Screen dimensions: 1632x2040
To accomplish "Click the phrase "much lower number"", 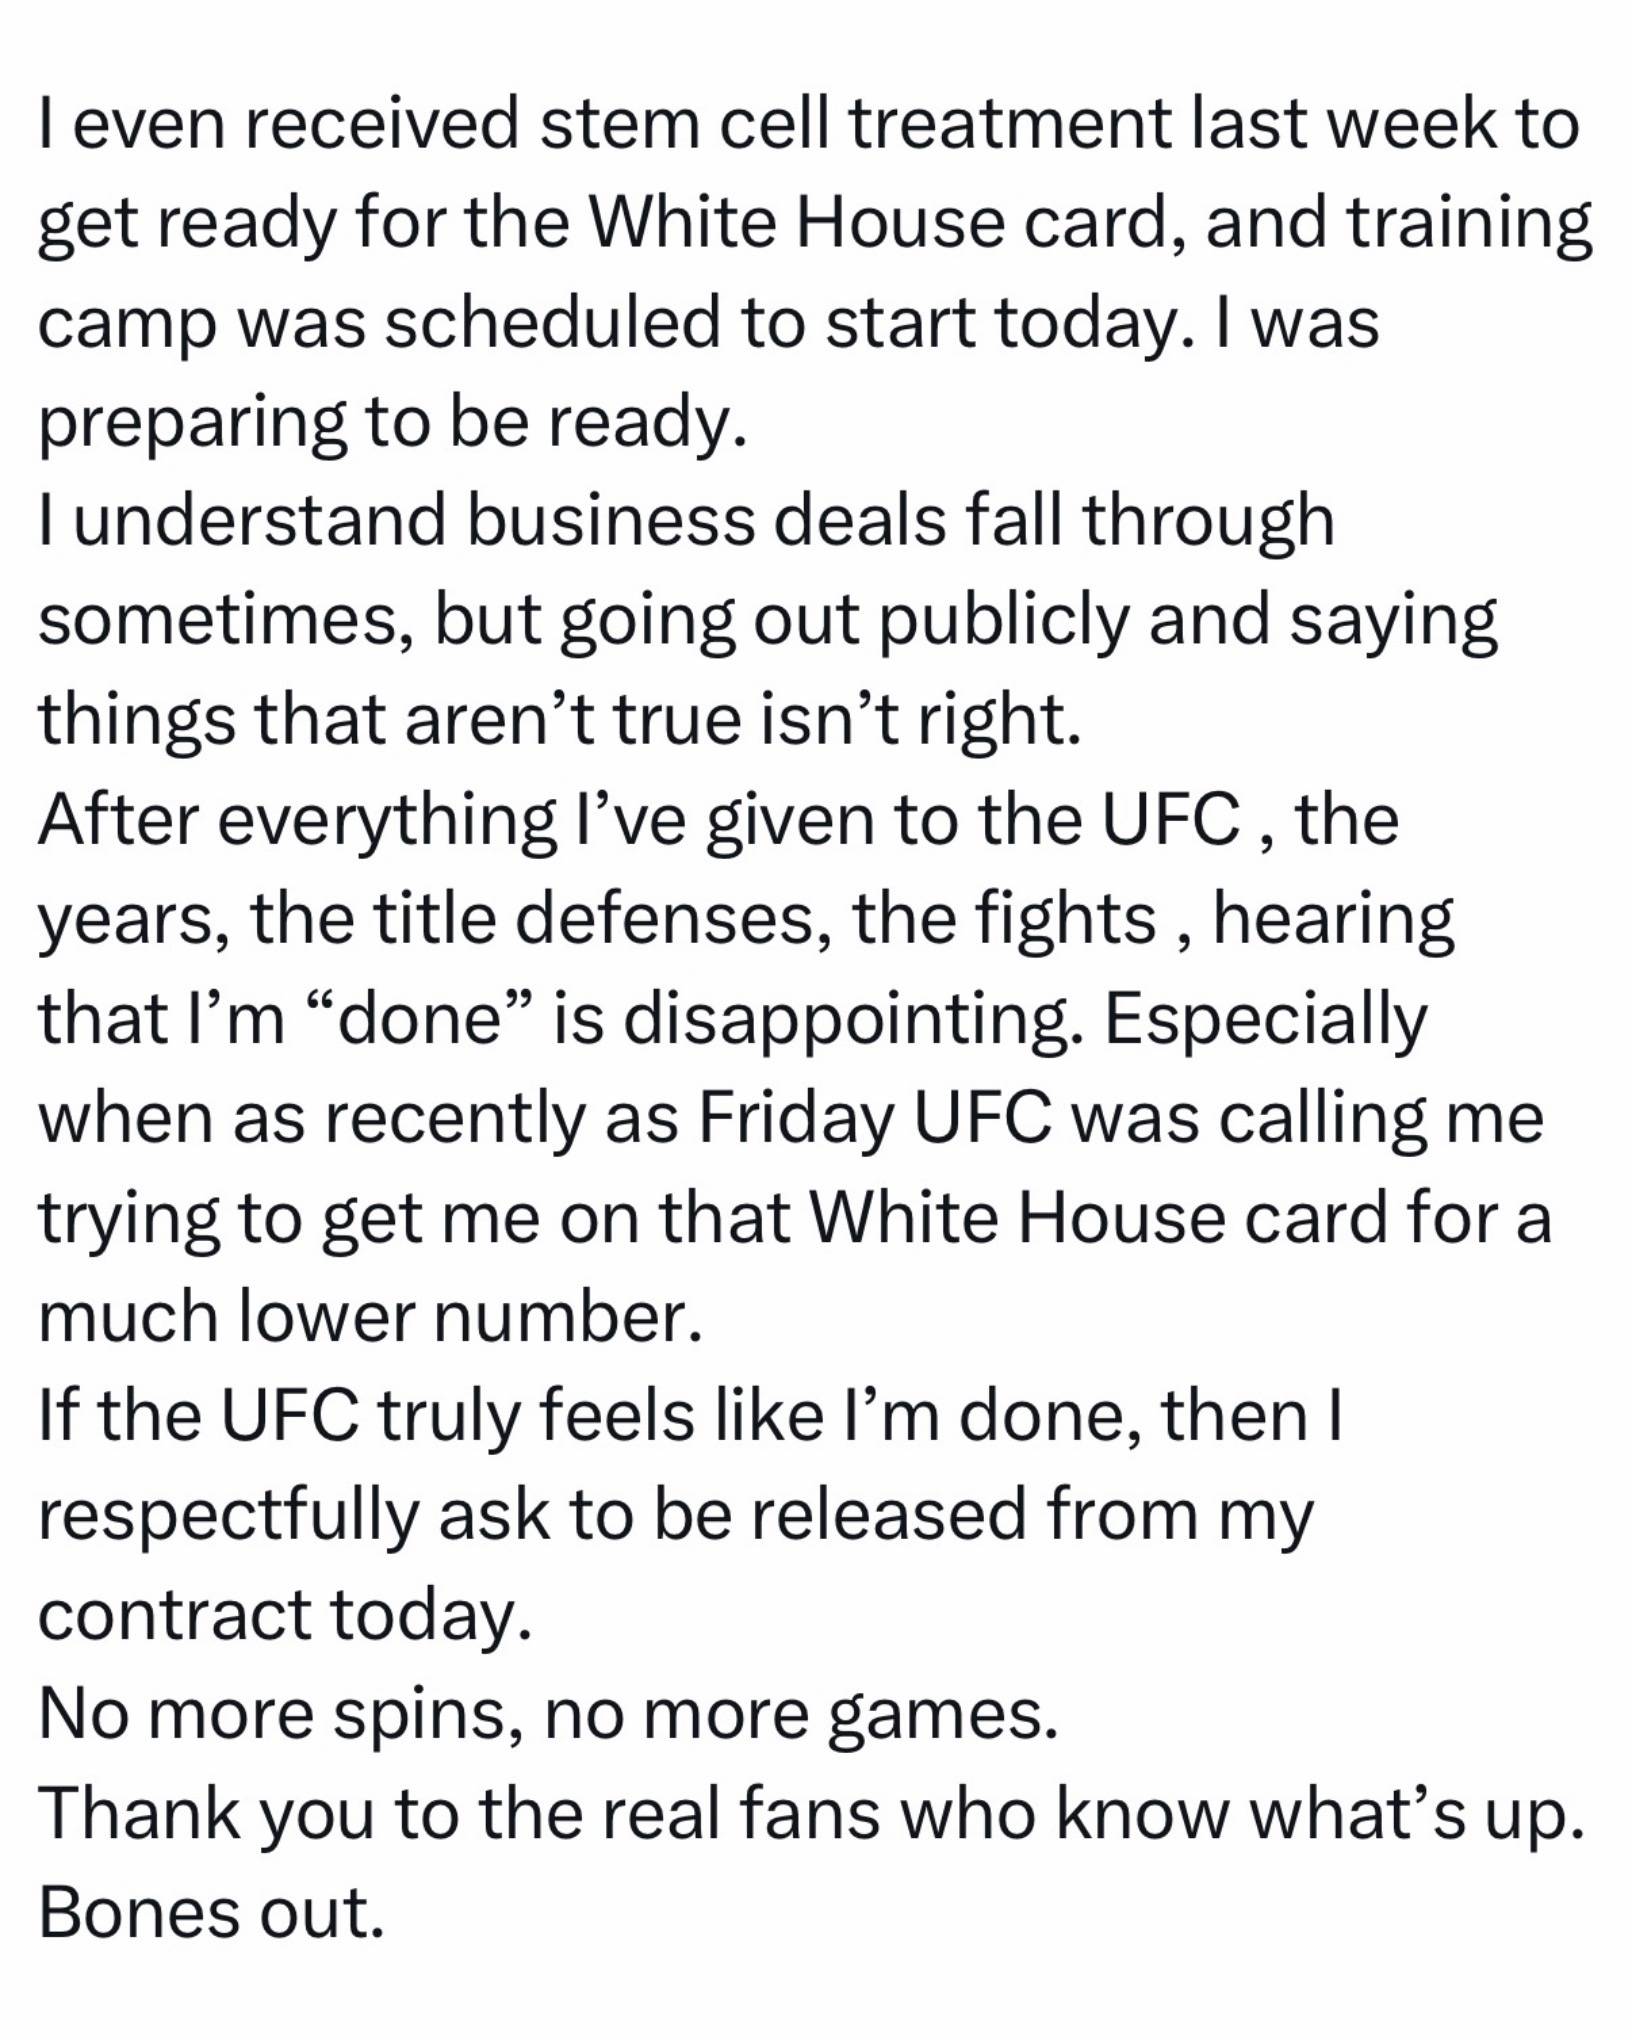I will pyautogui.click(x=370, y=1317).
